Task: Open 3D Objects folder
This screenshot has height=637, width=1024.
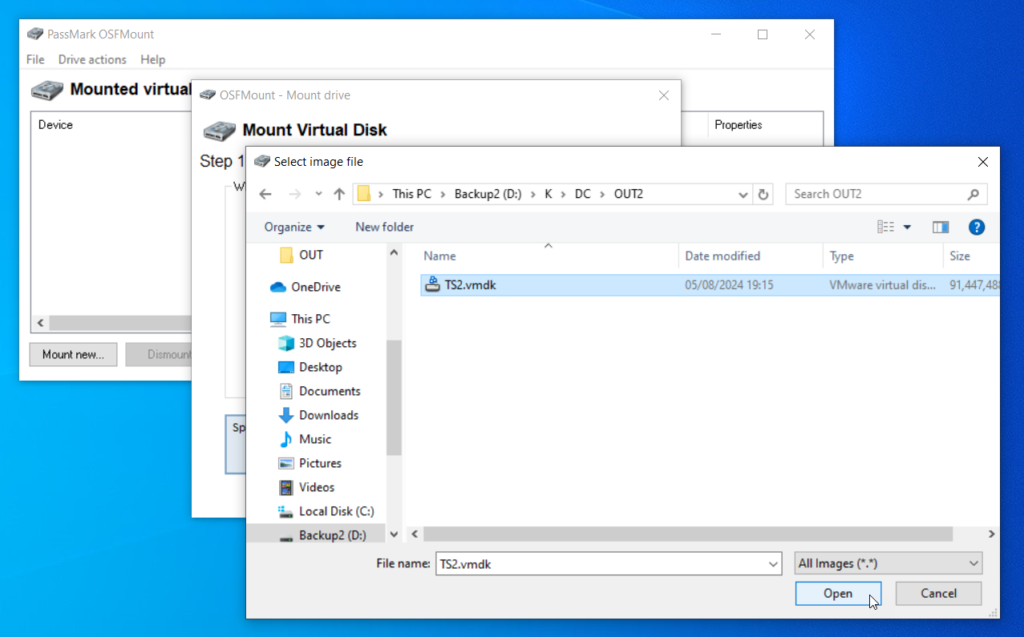Action: (x=327, y=343)
